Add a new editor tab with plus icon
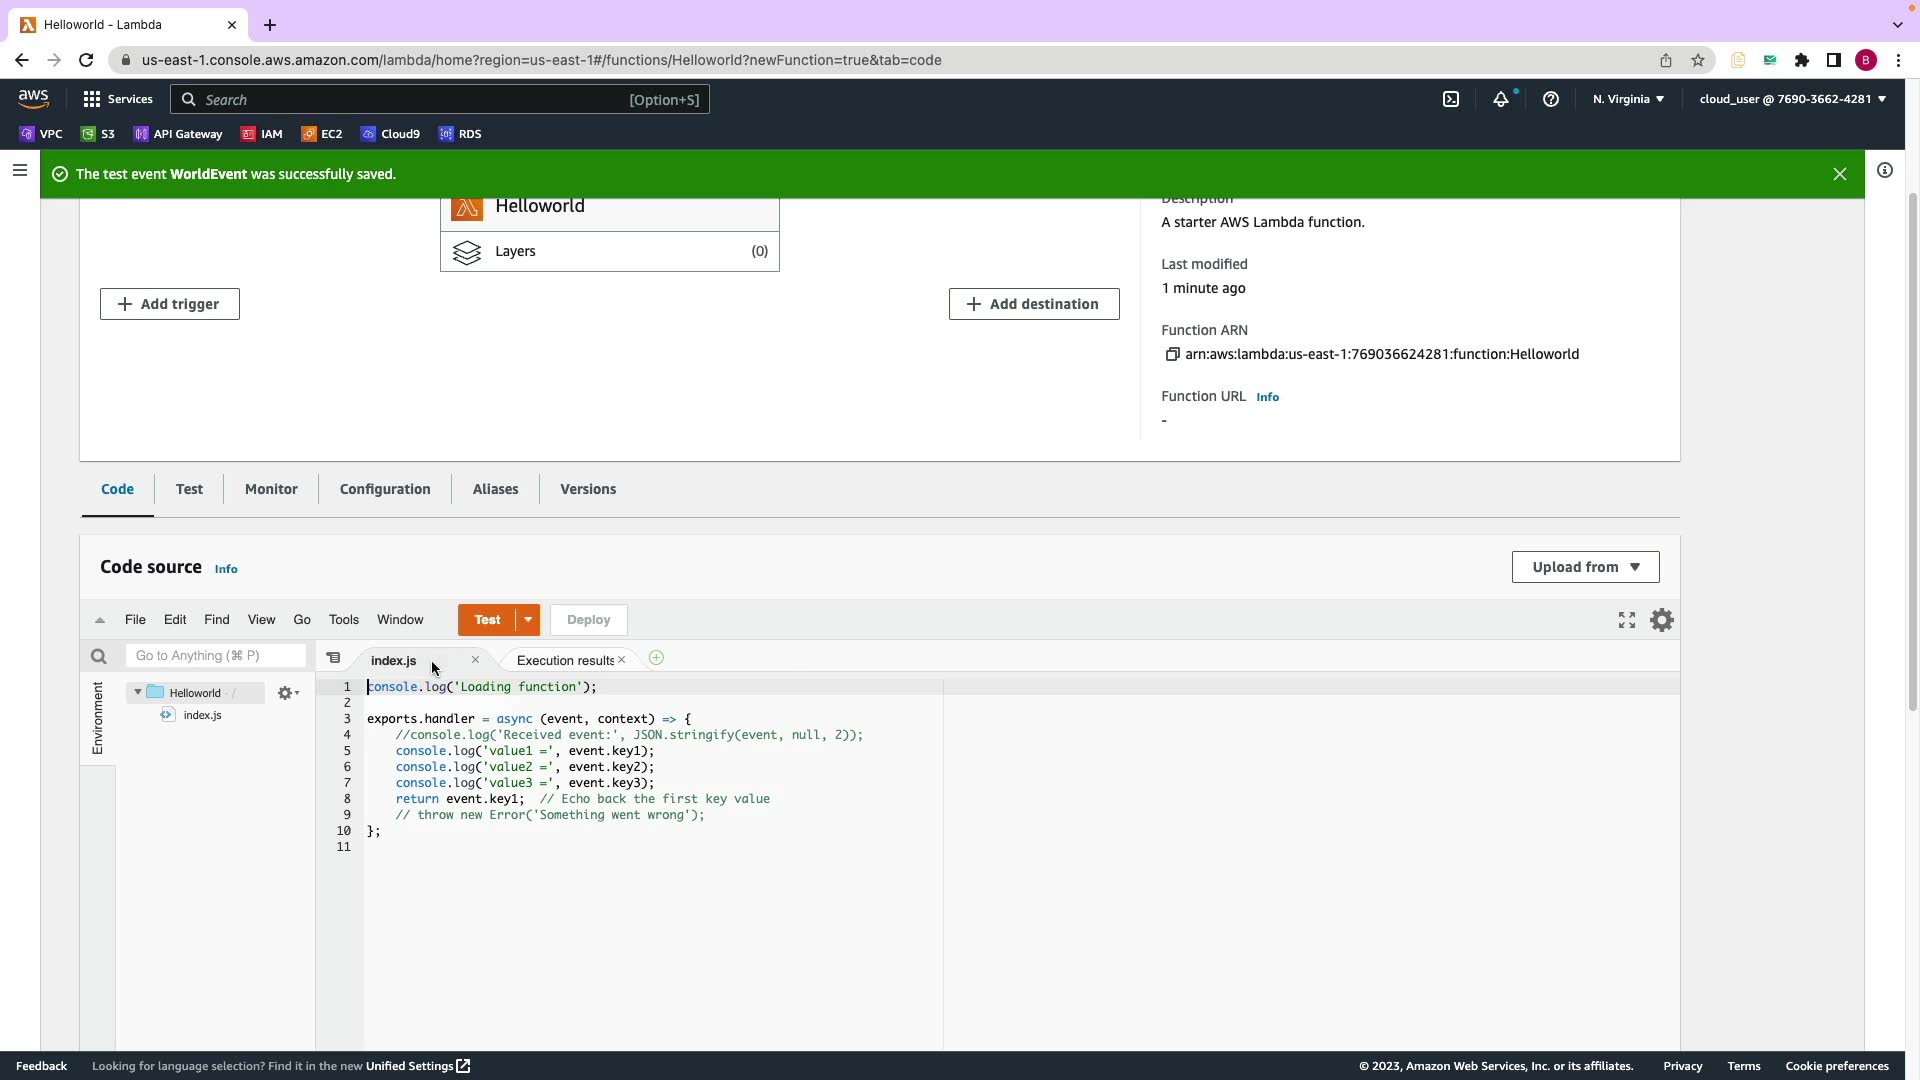Screen dimensions: 1920x1080 point(656,658)
